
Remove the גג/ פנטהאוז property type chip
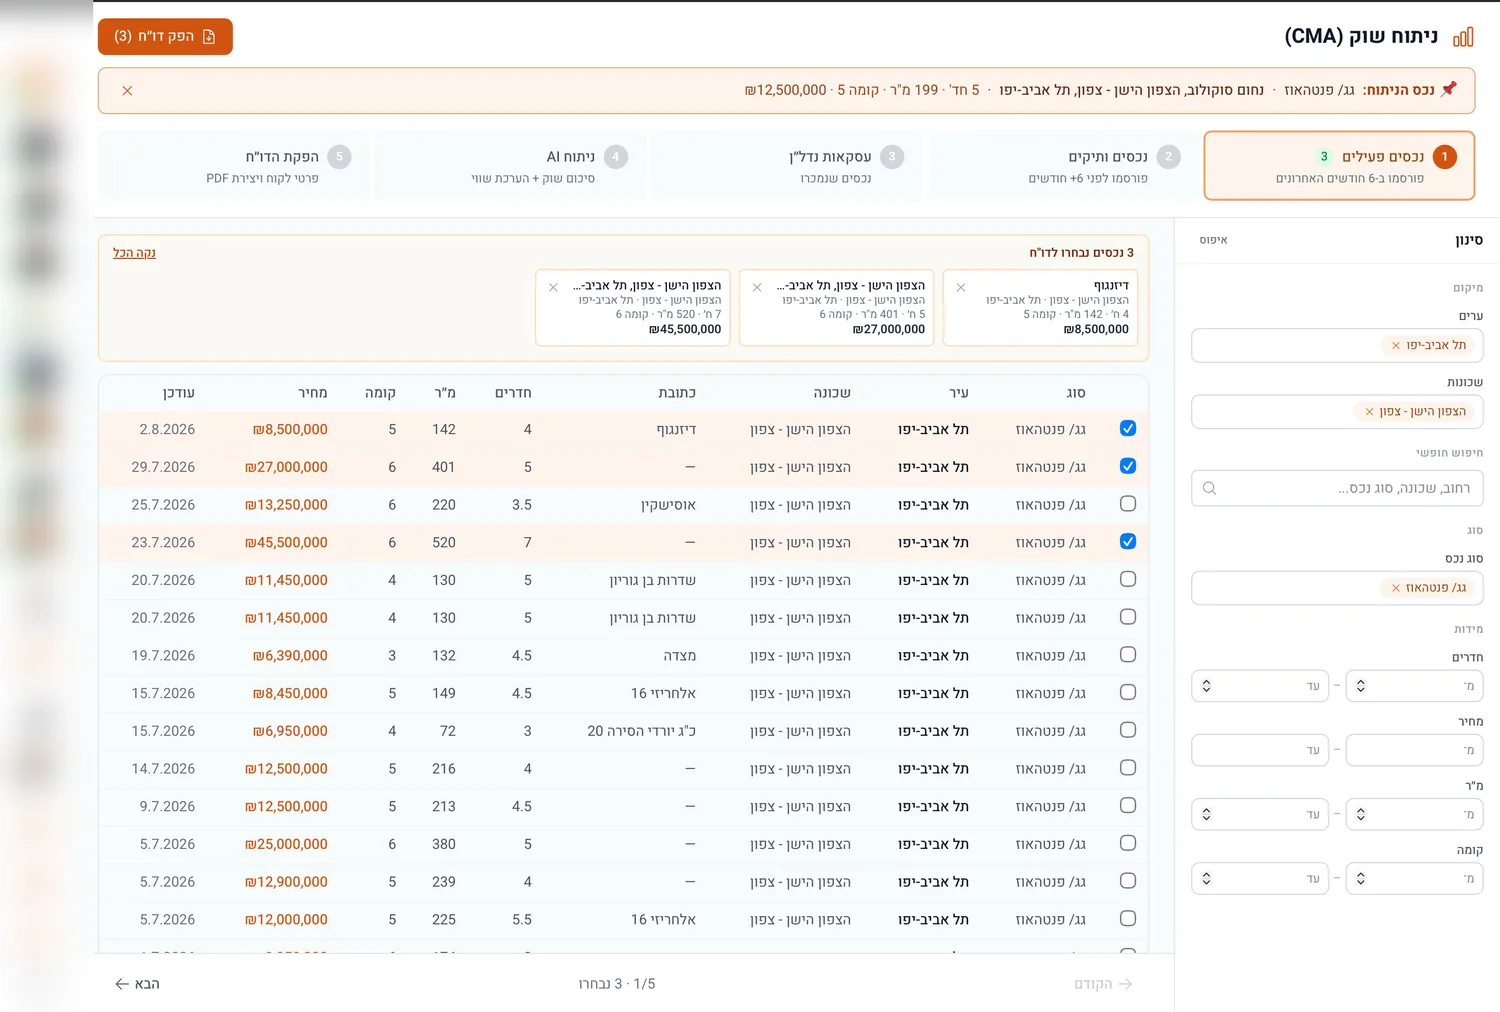tap(1396, 587)
